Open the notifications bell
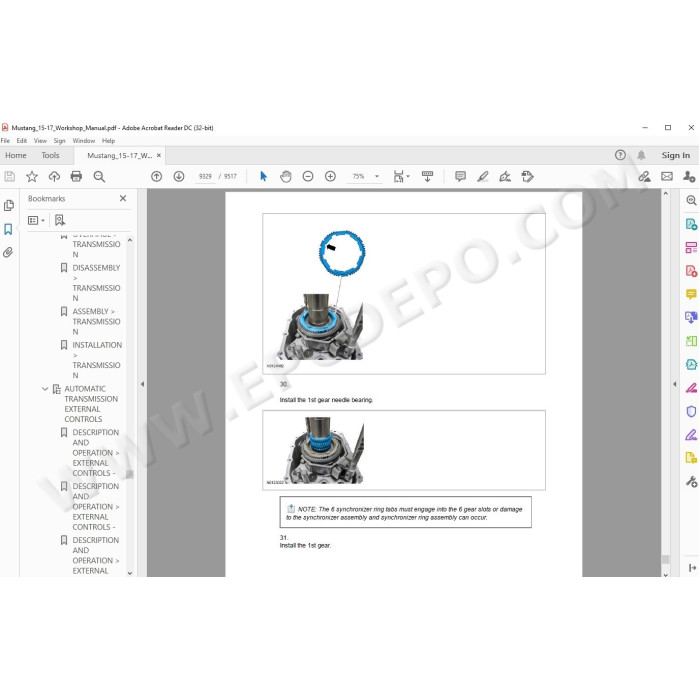 click(x=641, y=155)
